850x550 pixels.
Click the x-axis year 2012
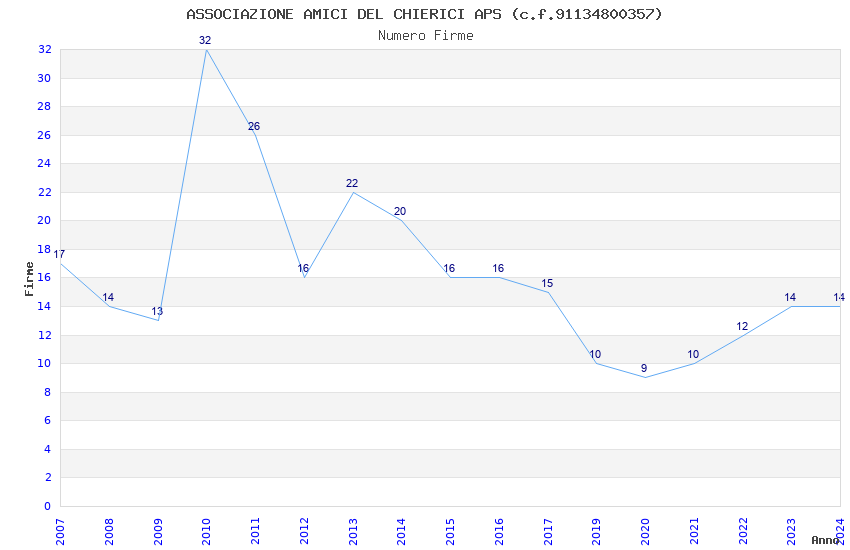(304, 531)
